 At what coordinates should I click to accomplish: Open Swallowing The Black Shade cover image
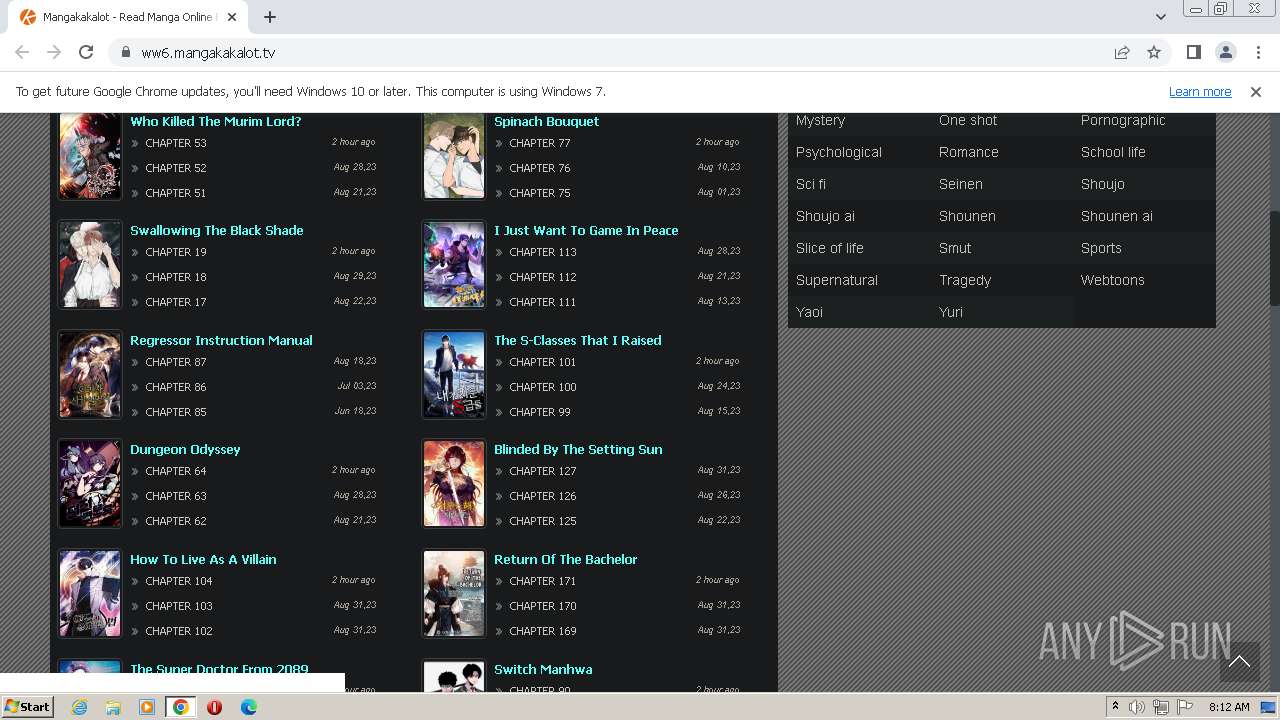[x=90, y=265]
